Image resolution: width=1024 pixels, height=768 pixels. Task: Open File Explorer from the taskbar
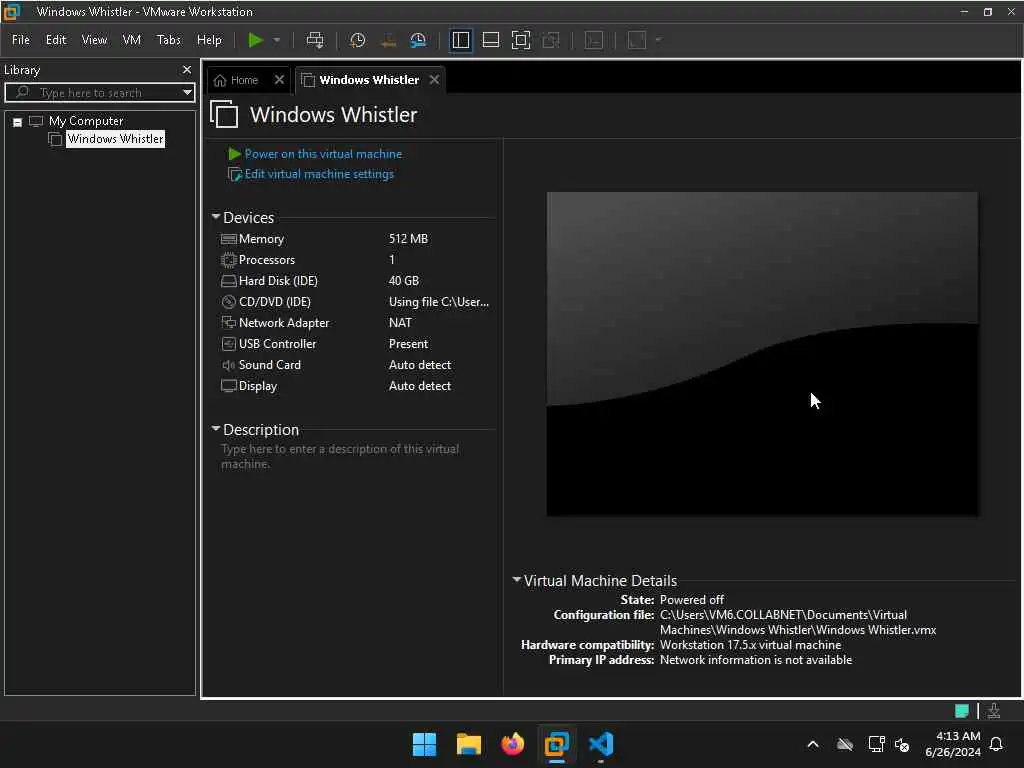[468, 744]
